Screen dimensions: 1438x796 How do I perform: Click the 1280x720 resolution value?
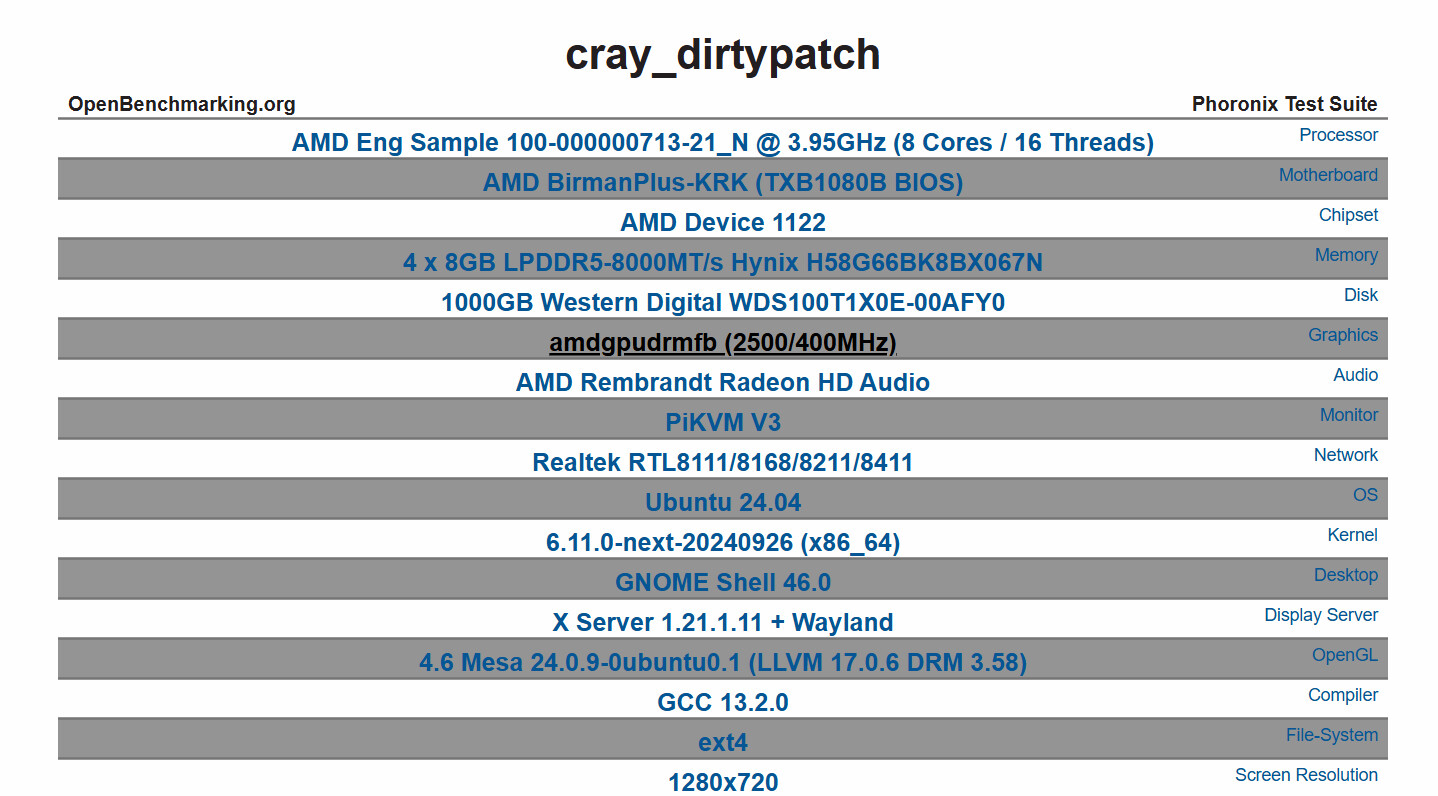tap(723, 783)
